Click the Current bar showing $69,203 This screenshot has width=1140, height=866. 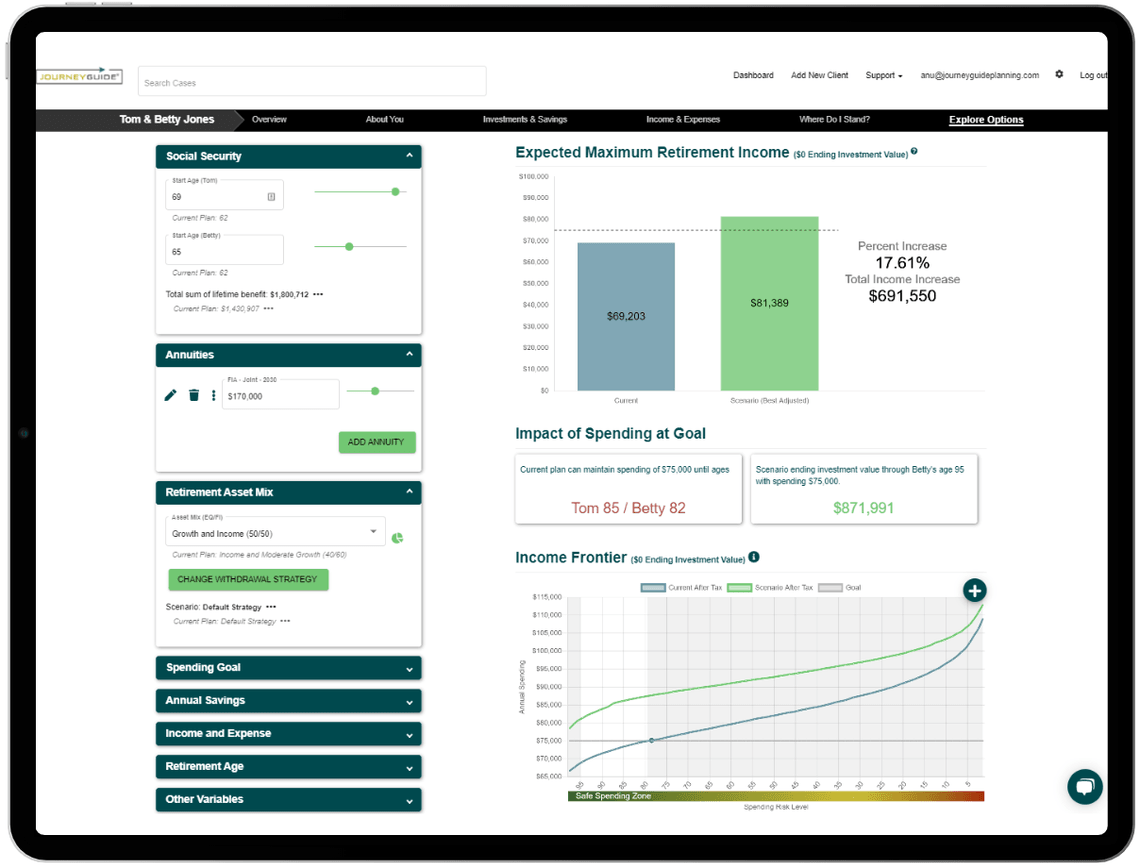626,316
